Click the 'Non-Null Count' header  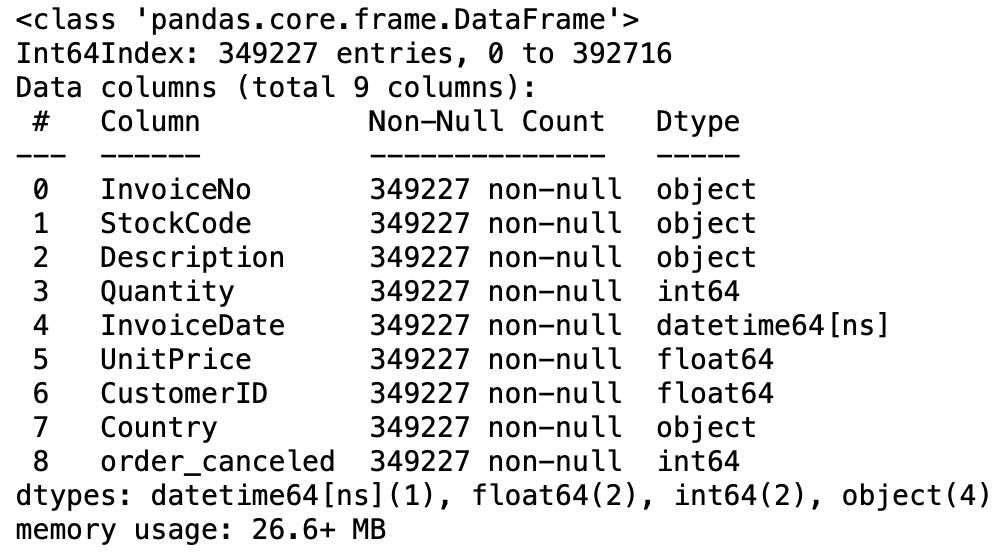coord(487,122)
